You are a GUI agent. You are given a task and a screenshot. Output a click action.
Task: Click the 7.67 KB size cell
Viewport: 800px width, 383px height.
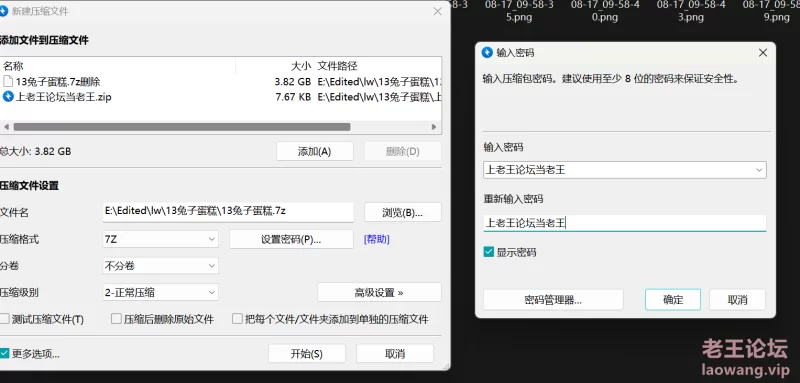[292, 96]
